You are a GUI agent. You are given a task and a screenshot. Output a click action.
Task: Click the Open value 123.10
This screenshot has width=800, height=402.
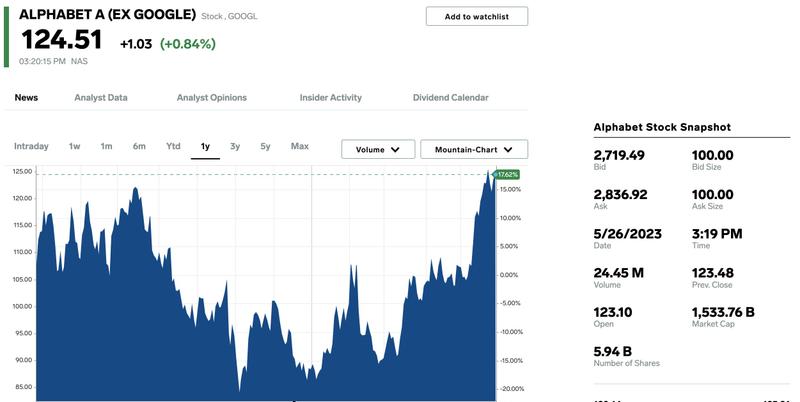tap(612, 312)
